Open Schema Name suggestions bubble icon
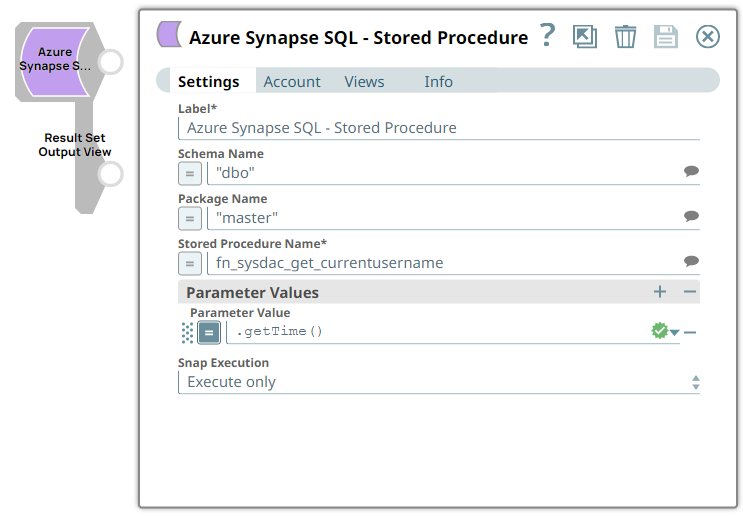 (691, 171)
